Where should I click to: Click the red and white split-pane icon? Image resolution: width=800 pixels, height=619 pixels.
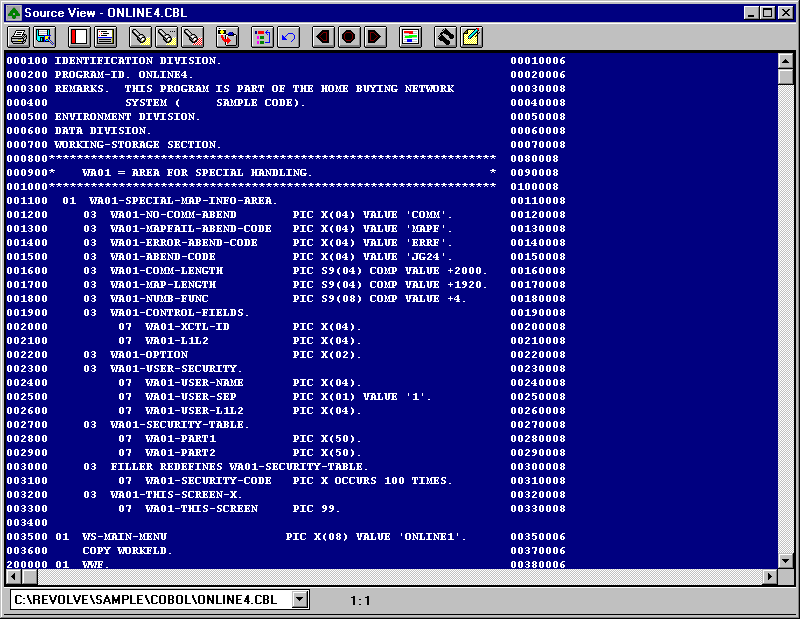coord(79,37)
